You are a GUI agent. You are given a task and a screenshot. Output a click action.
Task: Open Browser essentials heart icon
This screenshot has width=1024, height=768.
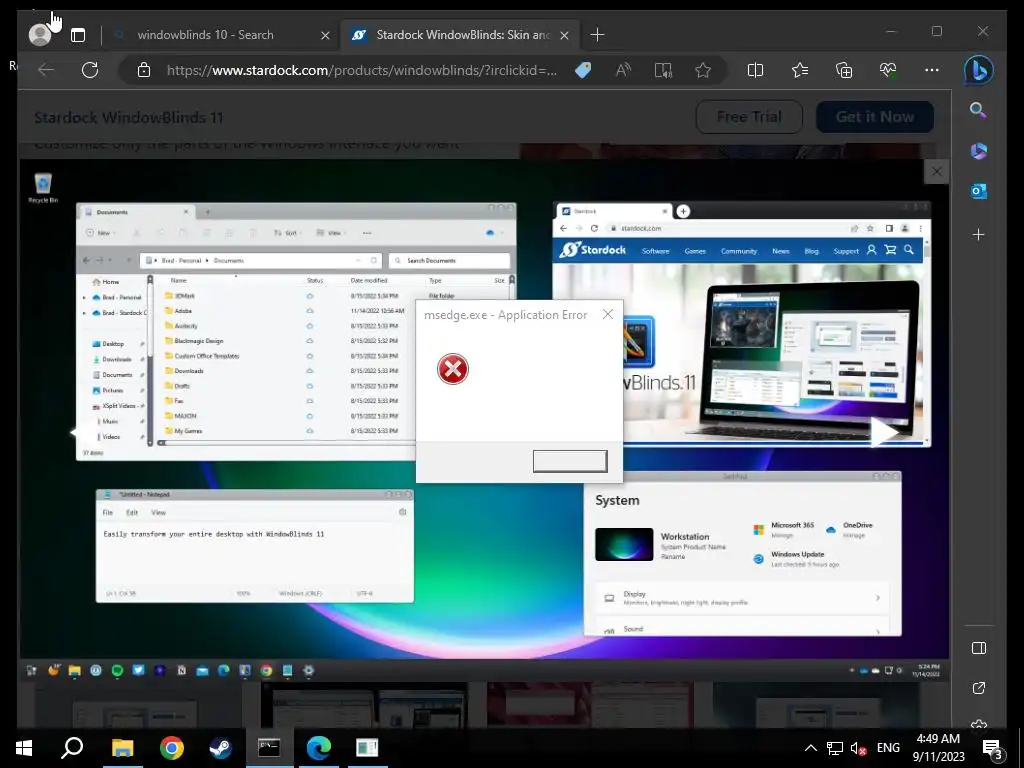click(x=888, y=71)
